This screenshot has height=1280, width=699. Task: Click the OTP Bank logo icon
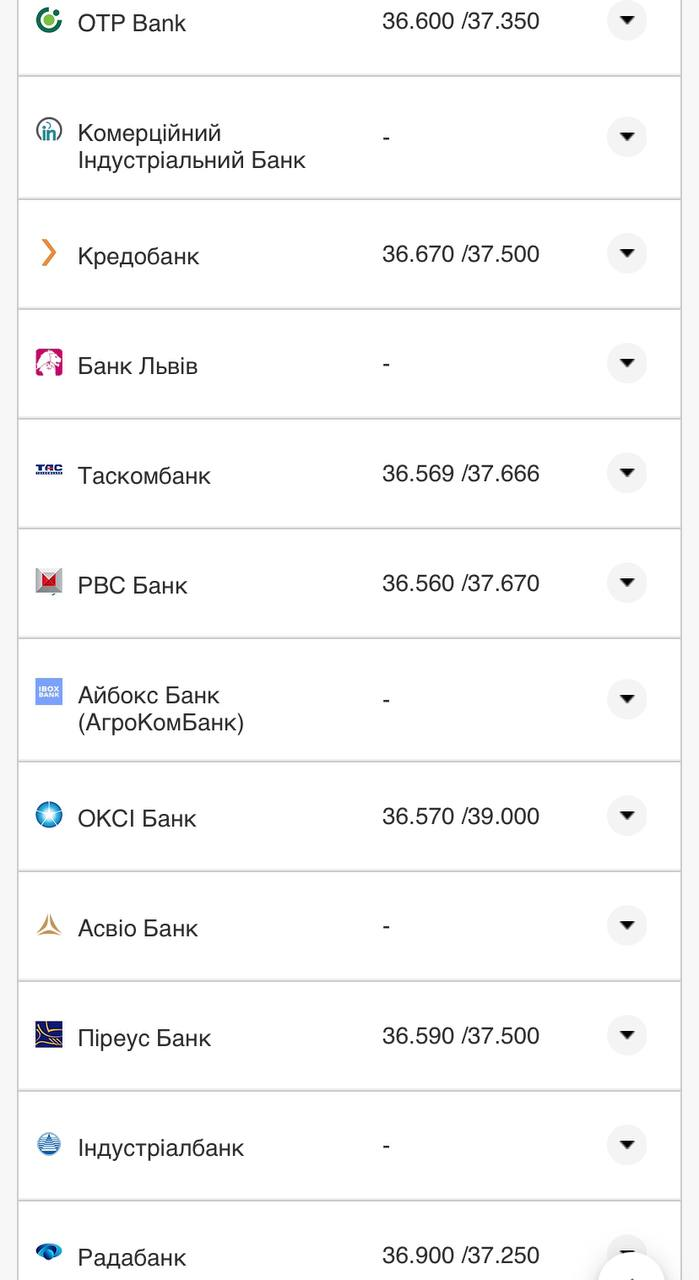point(49,20)
